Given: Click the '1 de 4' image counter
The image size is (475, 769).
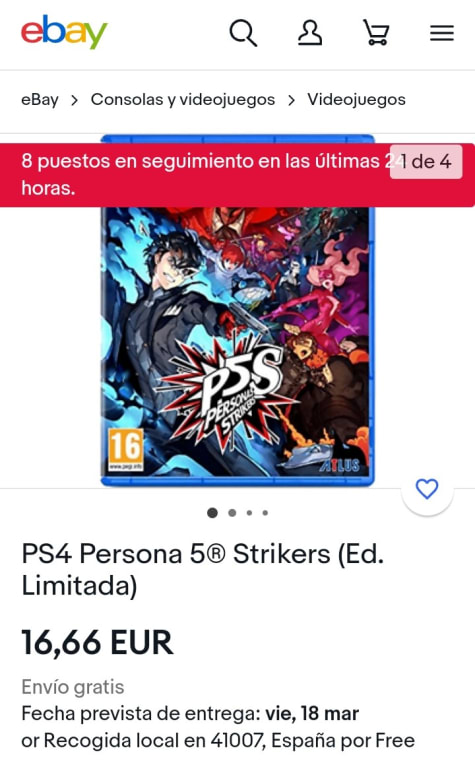Looking at the screenshot, I should point(426,161).
